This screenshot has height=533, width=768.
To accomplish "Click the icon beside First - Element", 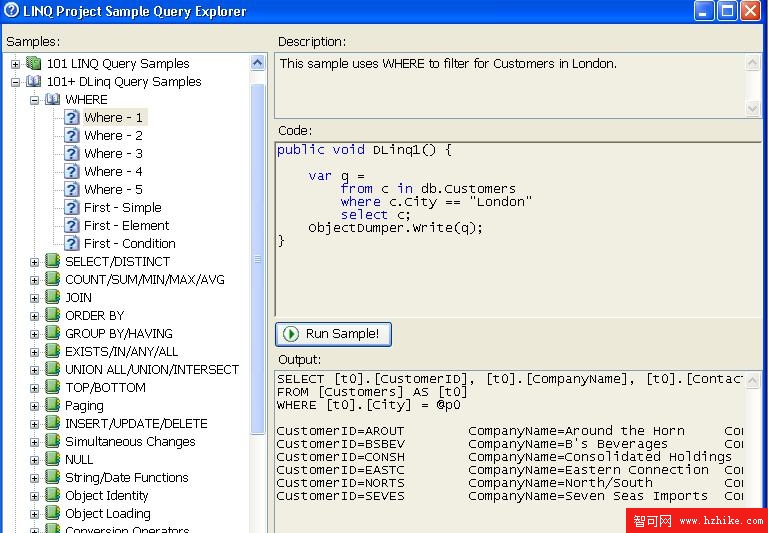I will [x=72, y=225].
